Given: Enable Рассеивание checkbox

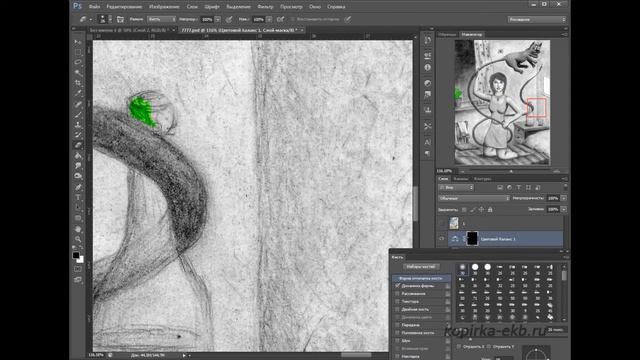Looking at the screenshot, I should [x=398, y=294].
